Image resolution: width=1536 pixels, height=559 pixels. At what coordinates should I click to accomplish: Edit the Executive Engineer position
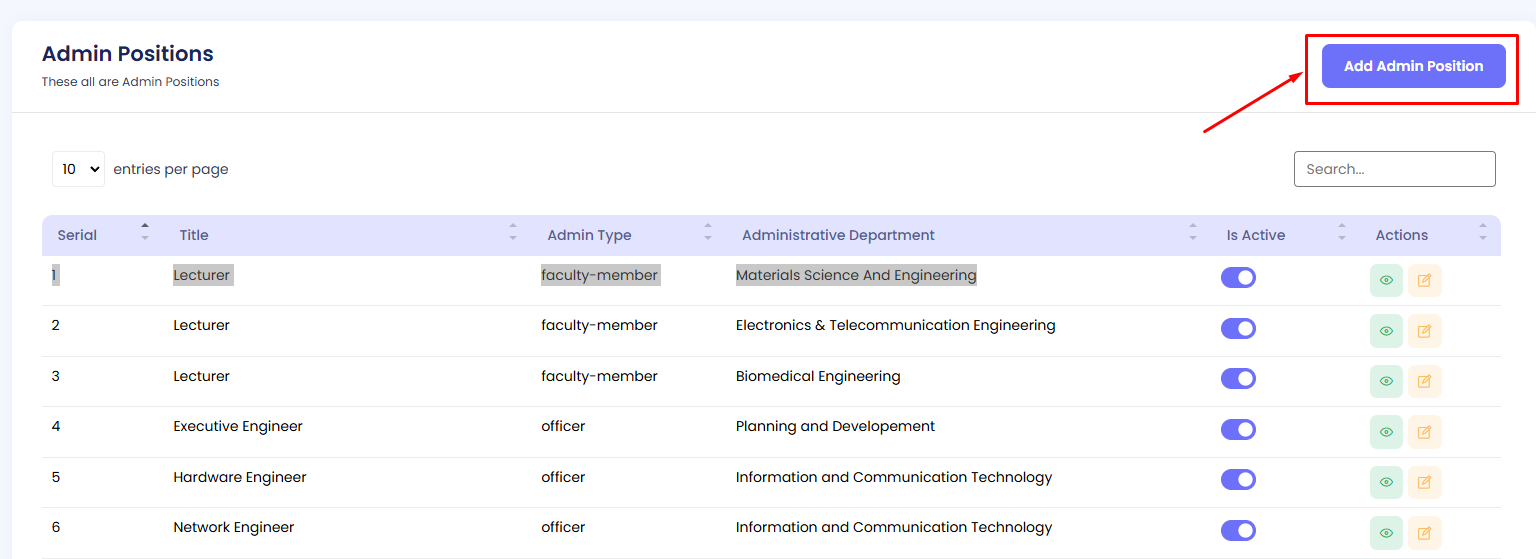pyautogui.click(x=1424, y=432)
